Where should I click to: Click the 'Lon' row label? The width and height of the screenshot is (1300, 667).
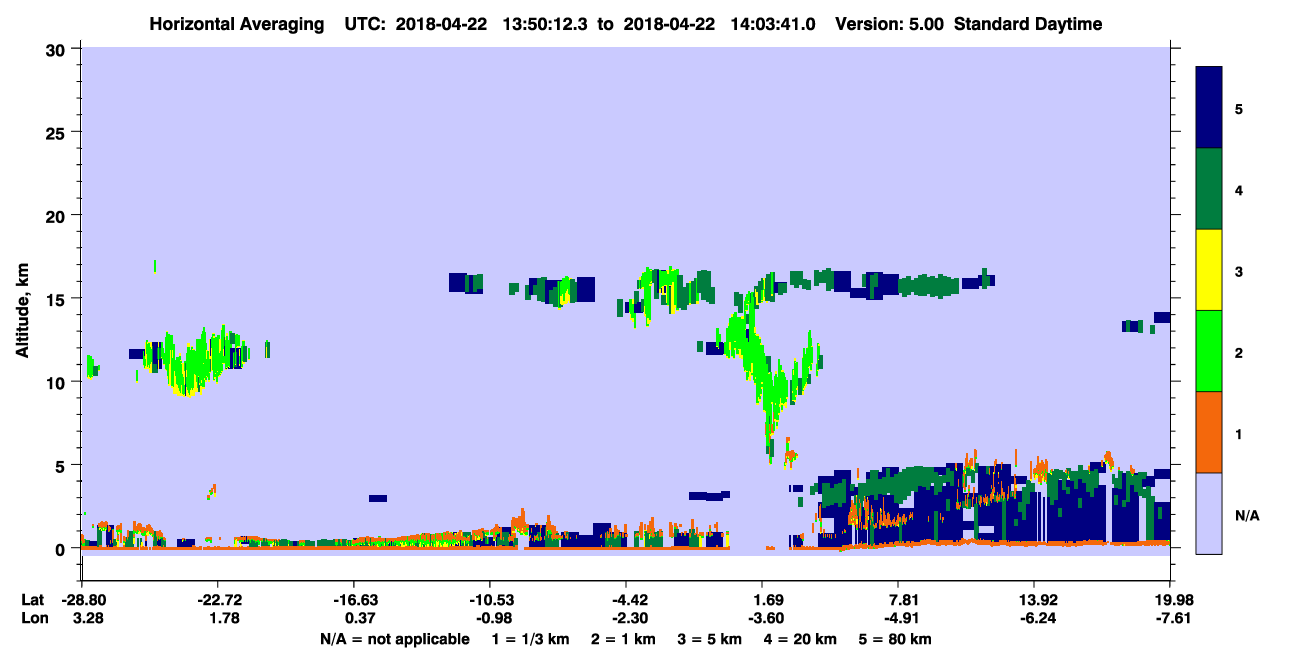[x=33, y=619]
